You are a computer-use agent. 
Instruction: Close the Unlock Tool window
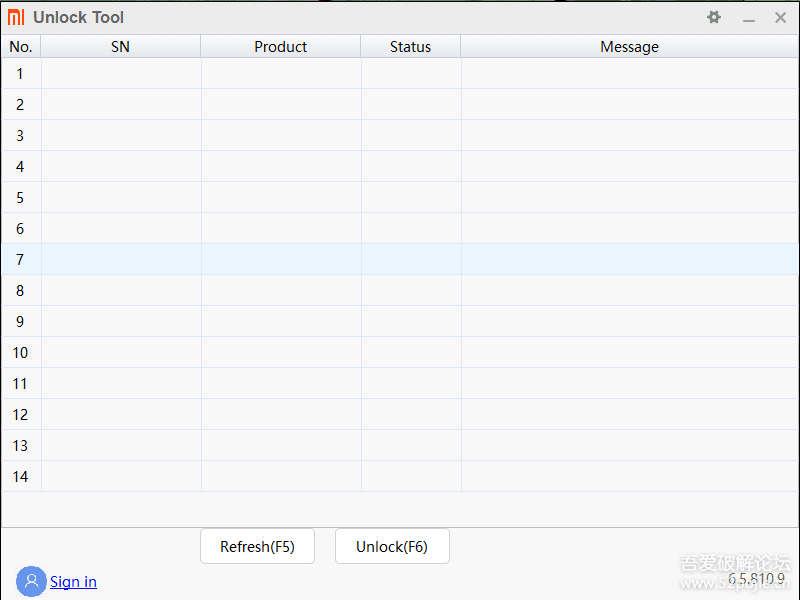pyautogui.click(x=781, y=17)
